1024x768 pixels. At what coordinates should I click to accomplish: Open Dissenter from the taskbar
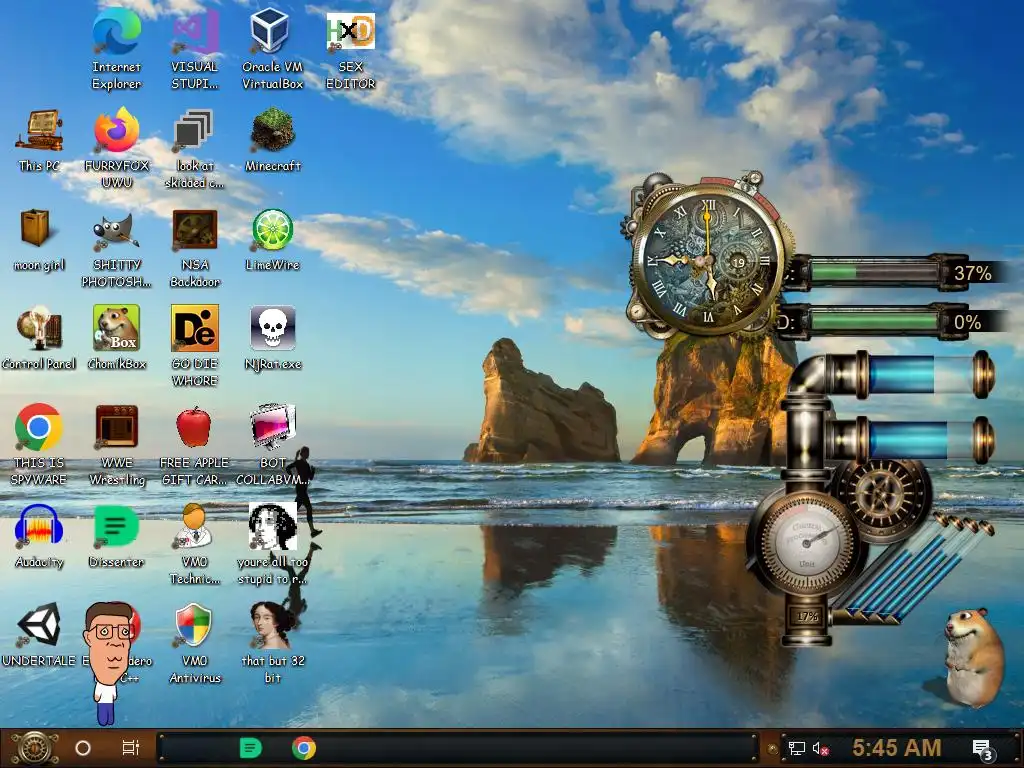click(x=251, y=748)
